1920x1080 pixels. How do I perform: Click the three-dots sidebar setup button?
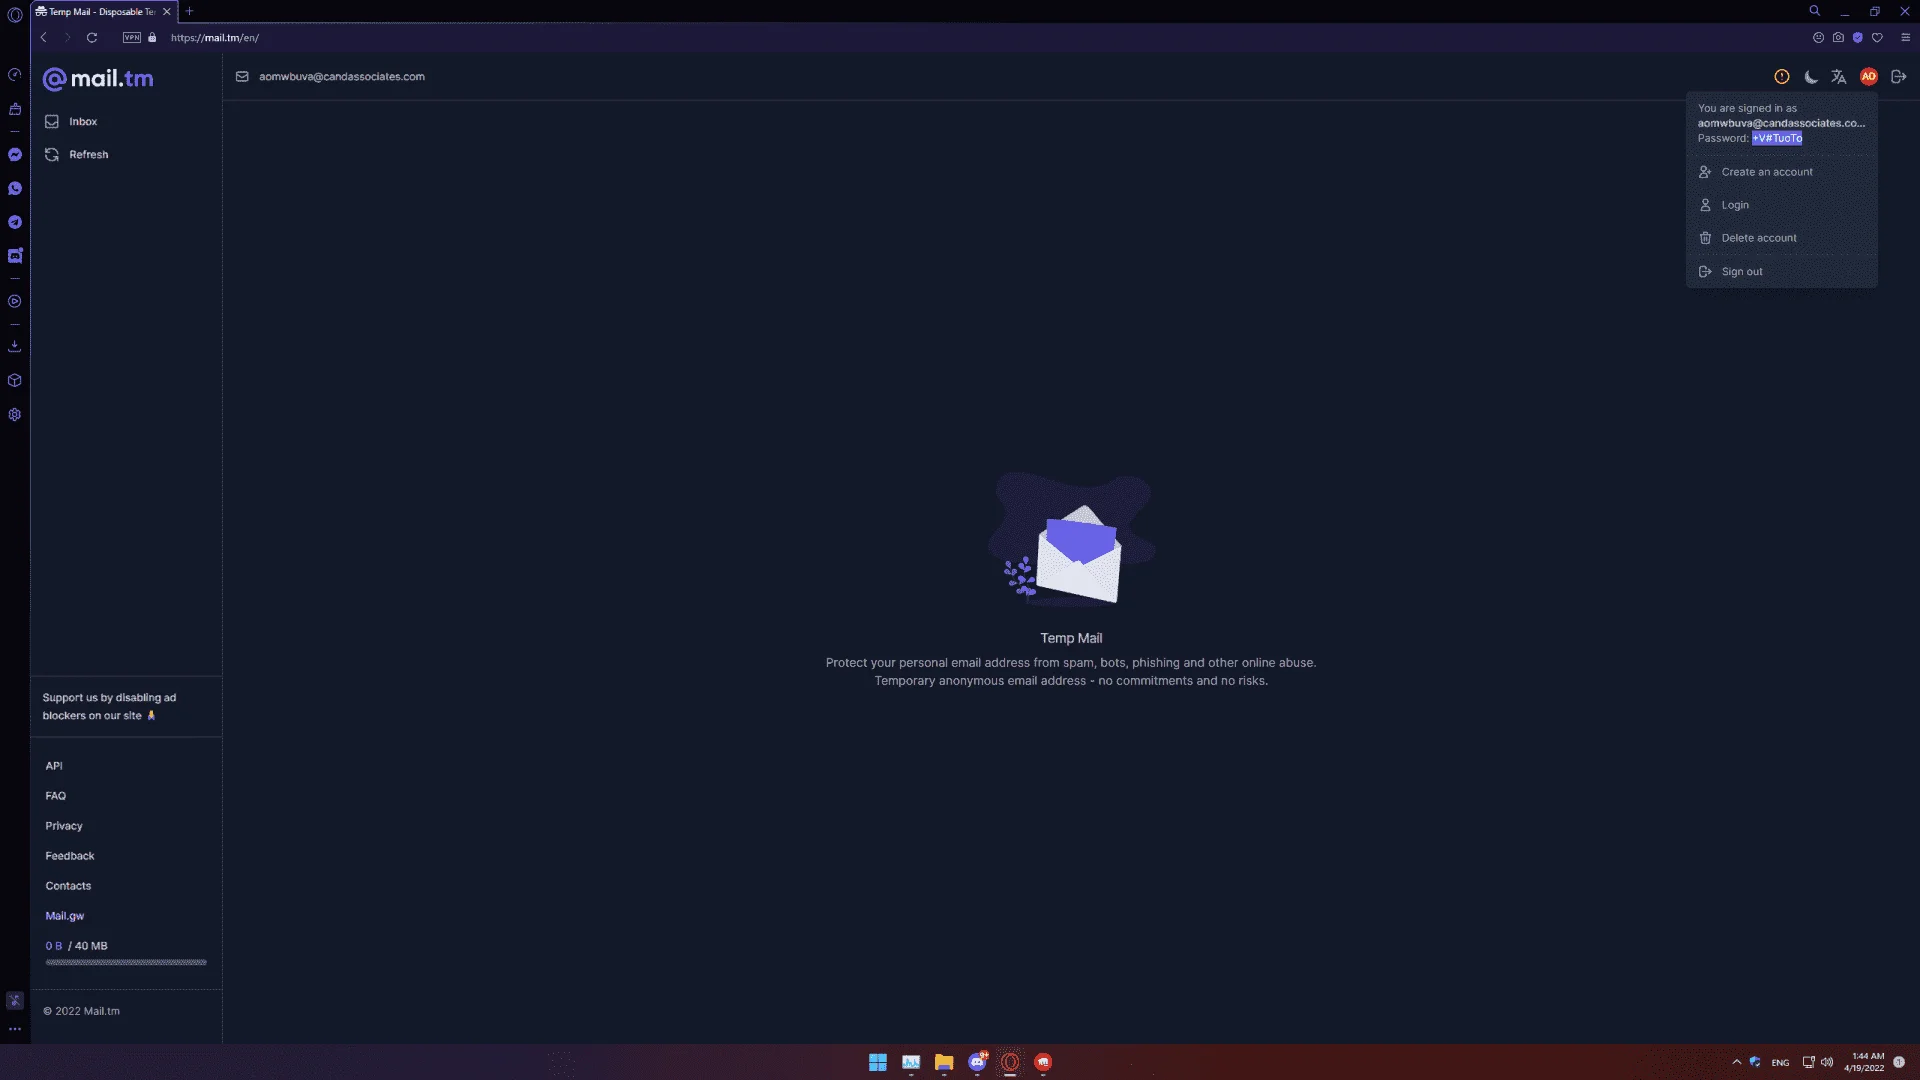coord(15,1029)
